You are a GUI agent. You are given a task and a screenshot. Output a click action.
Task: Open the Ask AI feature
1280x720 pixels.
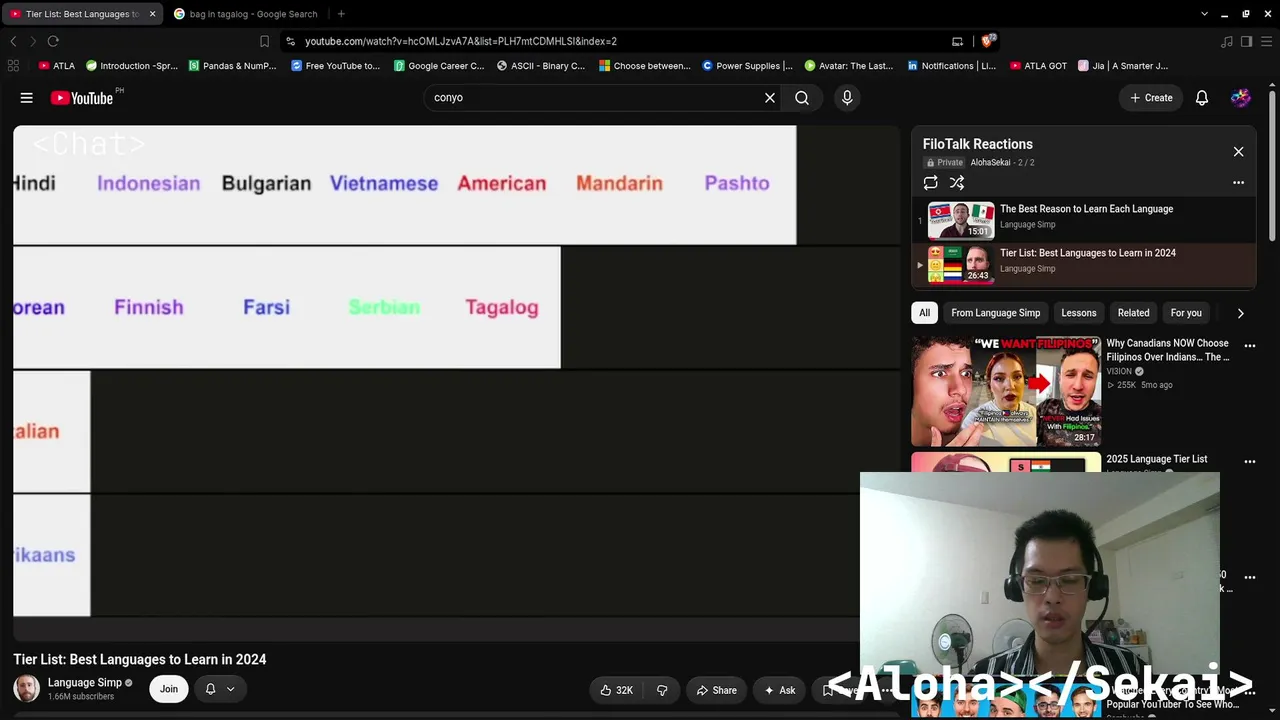tap(779, 690)
